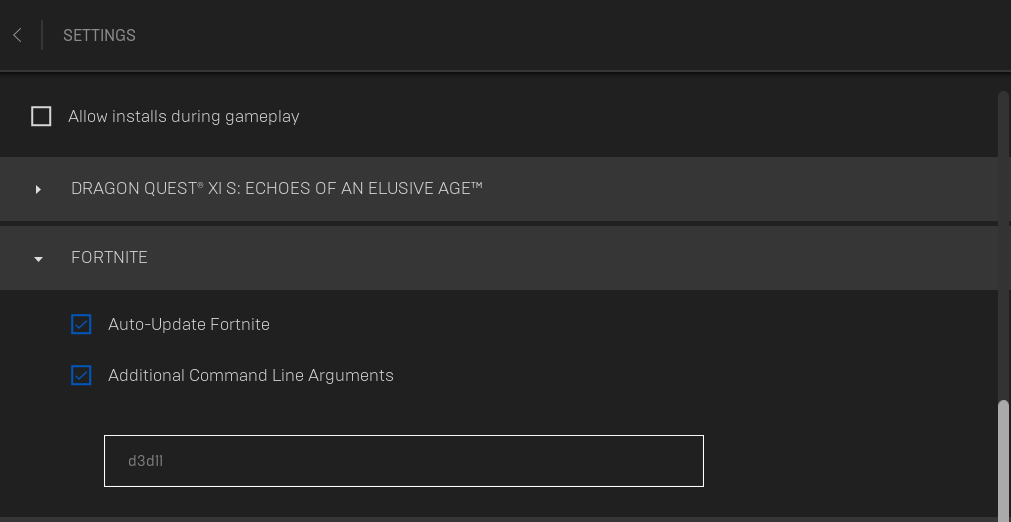Open the Dragon Quest XI S row title

pos(276,188)
